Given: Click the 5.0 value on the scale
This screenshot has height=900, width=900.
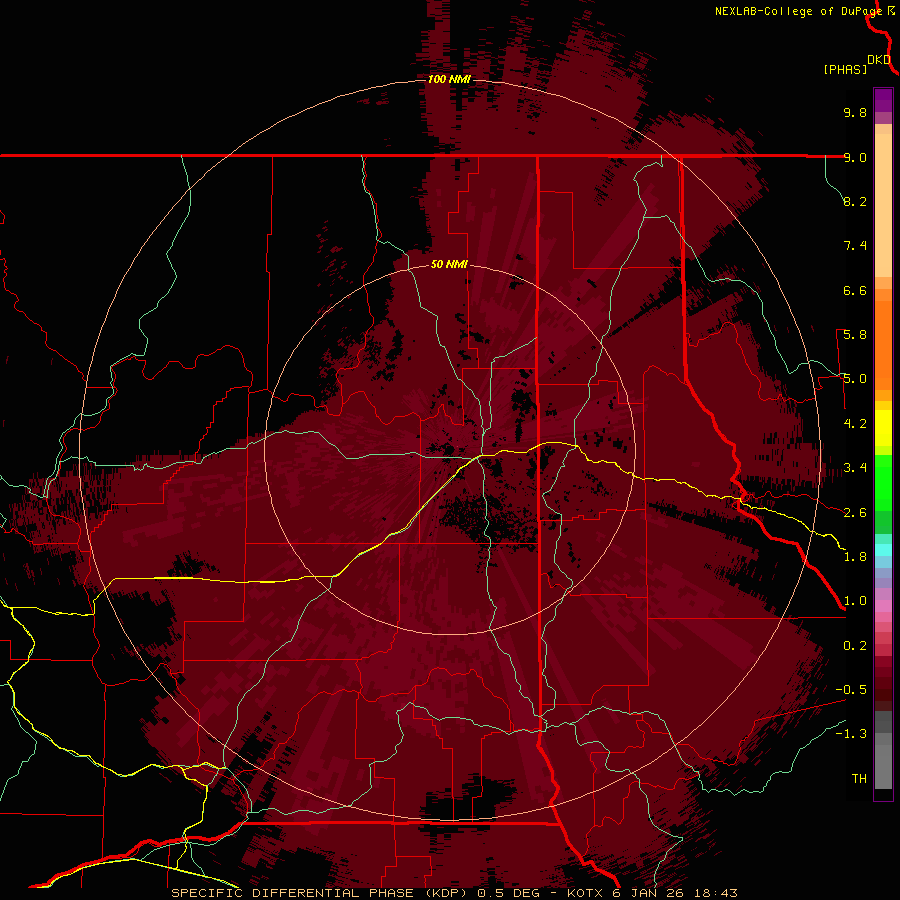Looking at the screenshot, I should pyautogui.click(x=855, y=379).
